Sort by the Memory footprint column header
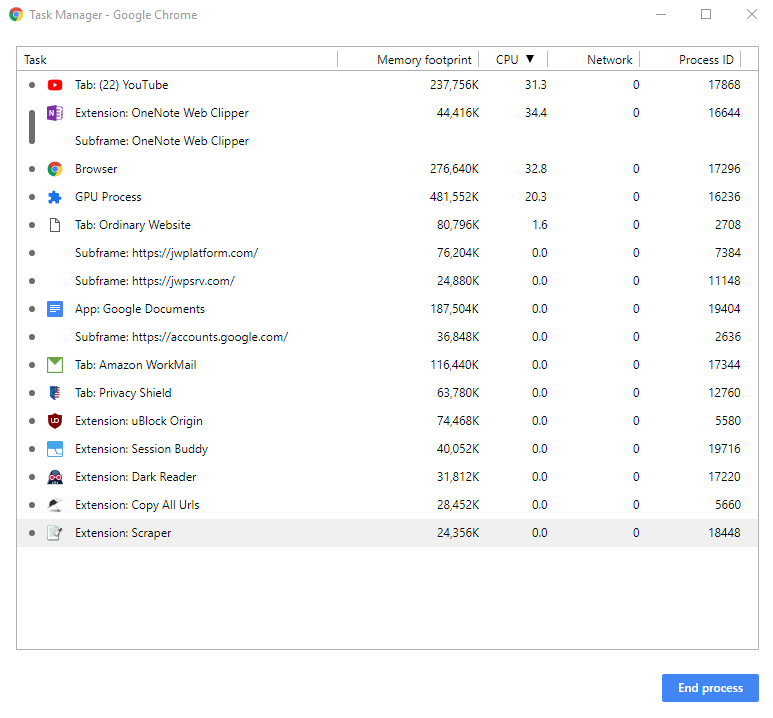 coord(408,60)
